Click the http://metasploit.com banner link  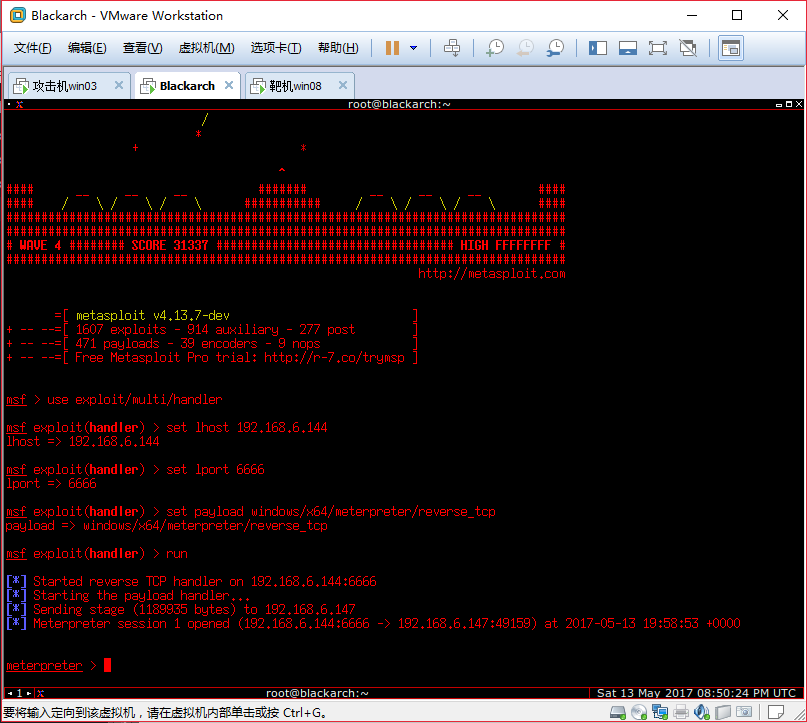pos(492,273)
